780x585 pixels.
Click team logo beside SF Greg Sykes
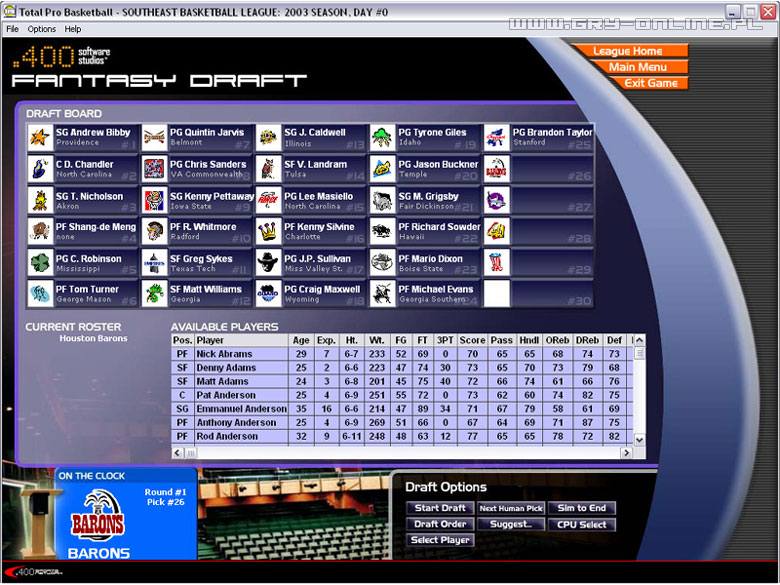154,263
